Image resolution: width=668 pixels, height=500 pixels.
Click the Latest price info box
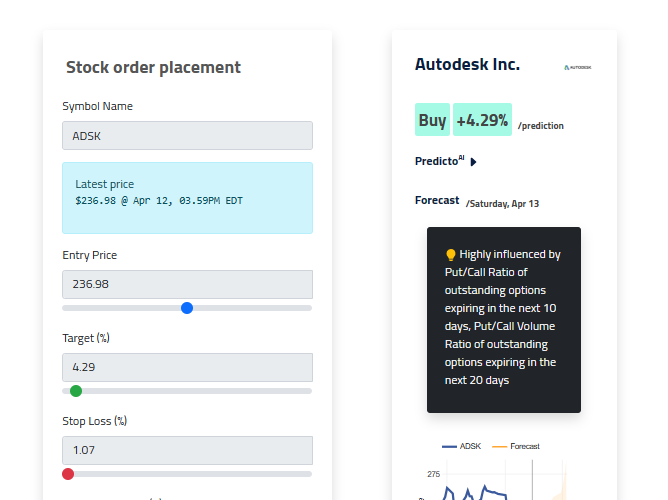coord(187,198)
